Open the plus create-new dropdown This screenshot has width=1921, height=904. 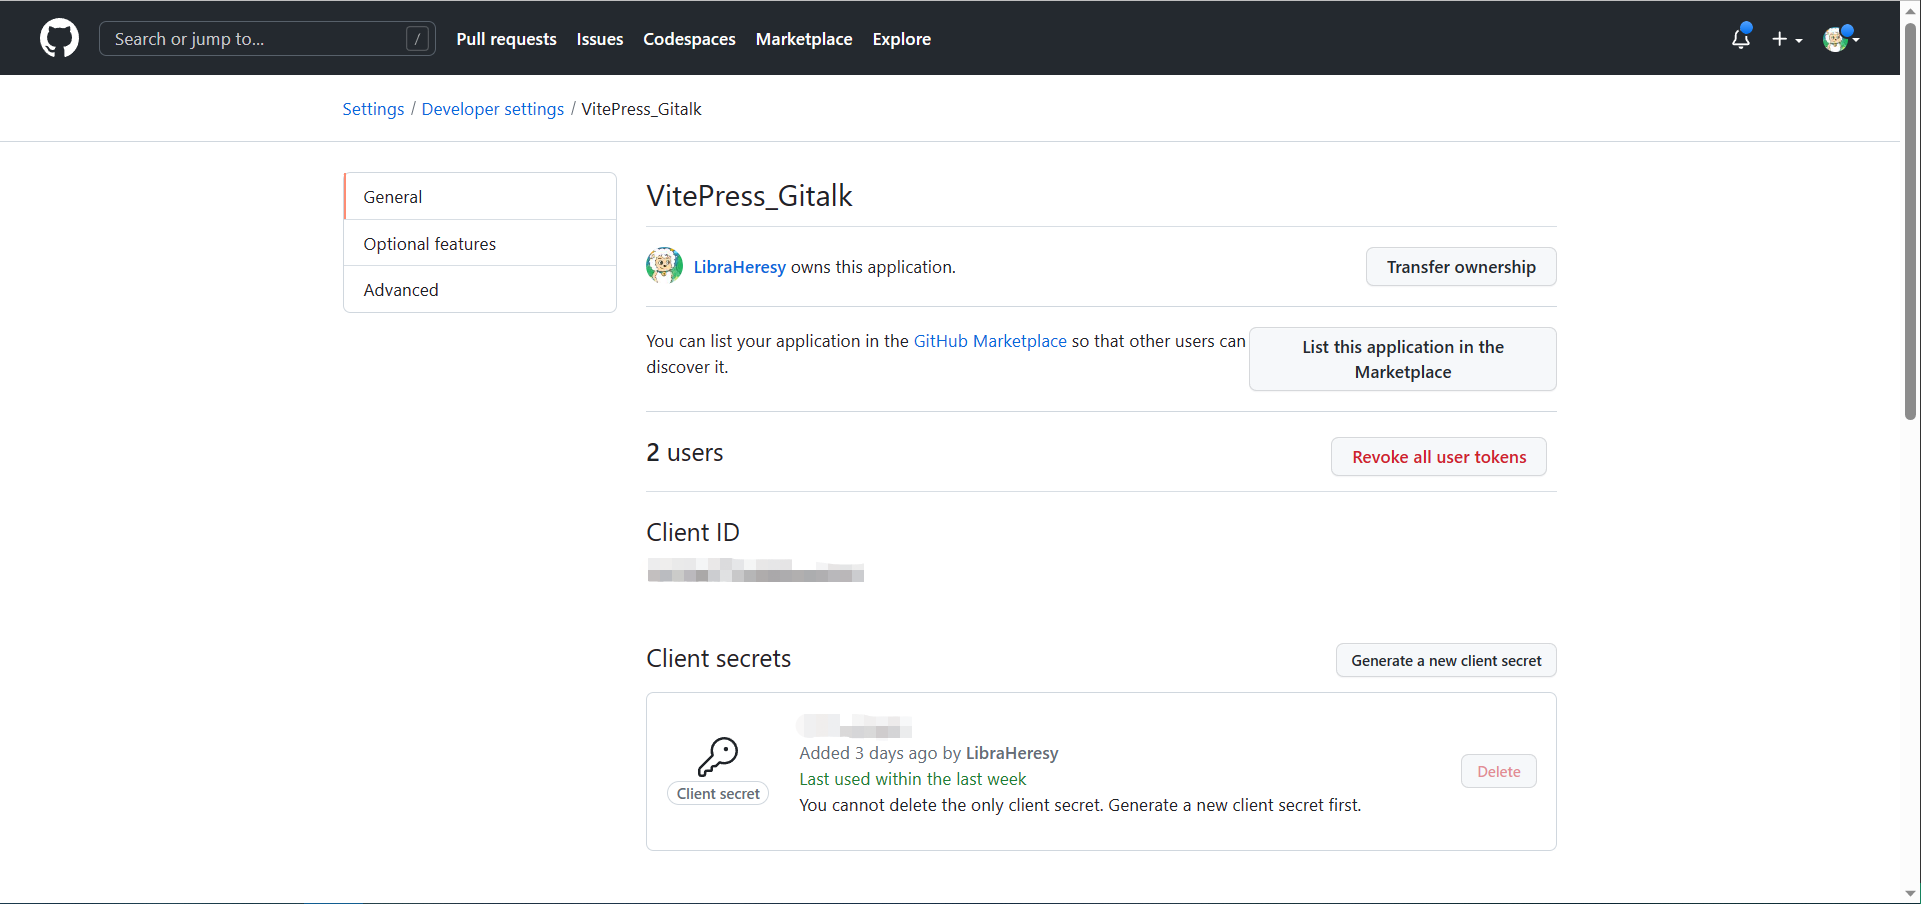[1787, 39]
